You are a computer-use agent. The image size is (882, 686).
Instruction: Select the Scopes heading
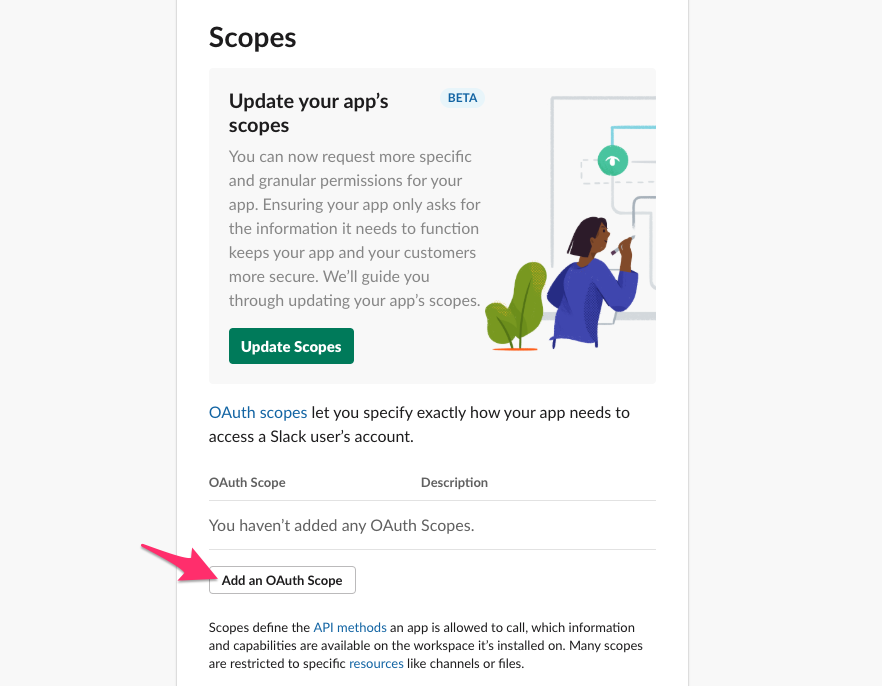click(252, 38)
